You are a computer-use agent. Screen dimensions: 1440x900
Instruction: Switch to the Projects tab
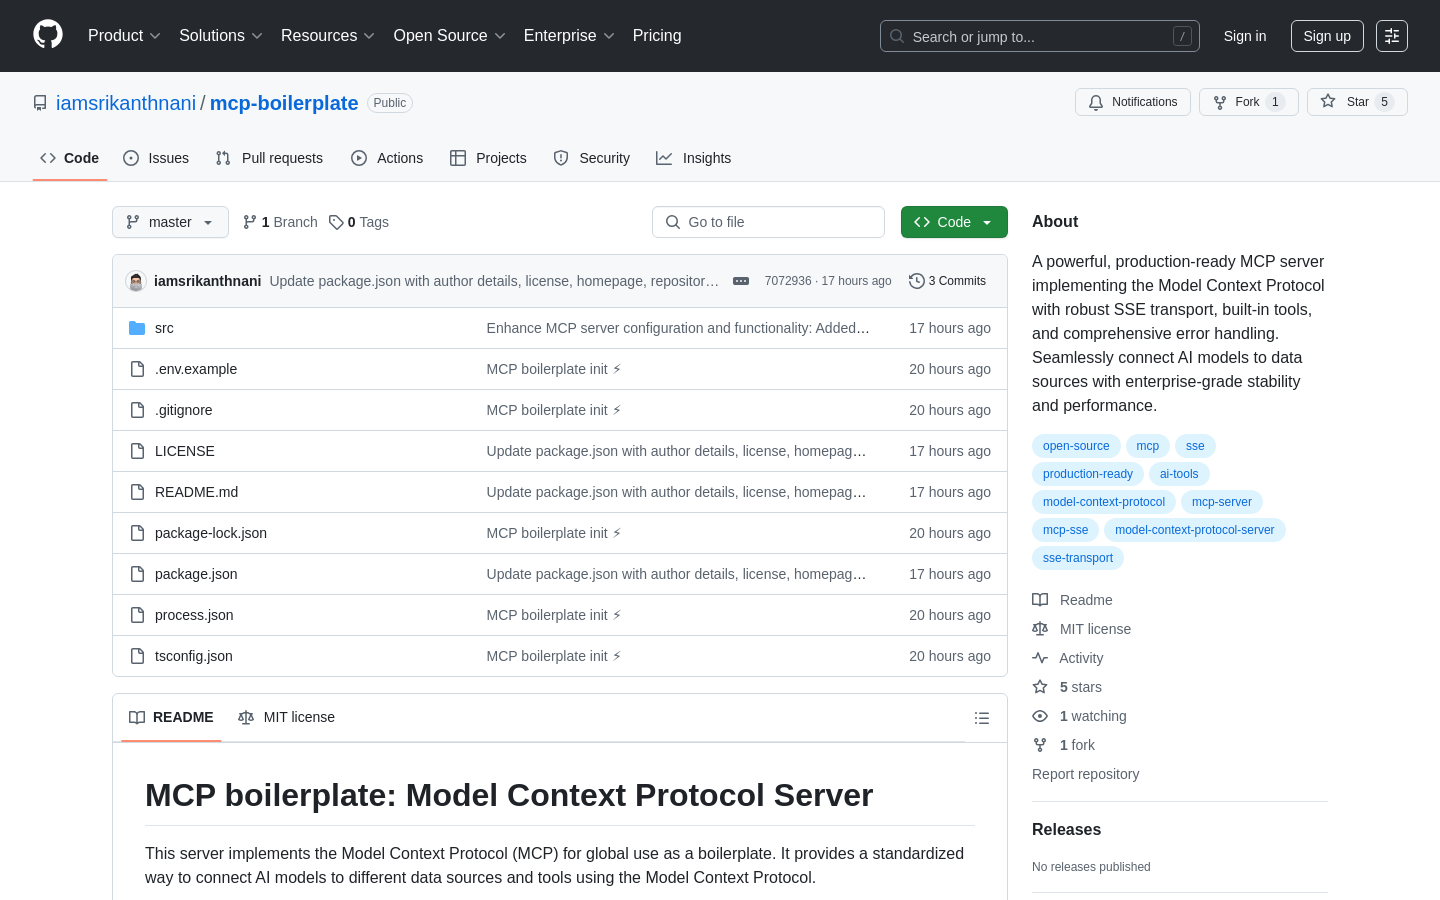click(x=488, y=158)
